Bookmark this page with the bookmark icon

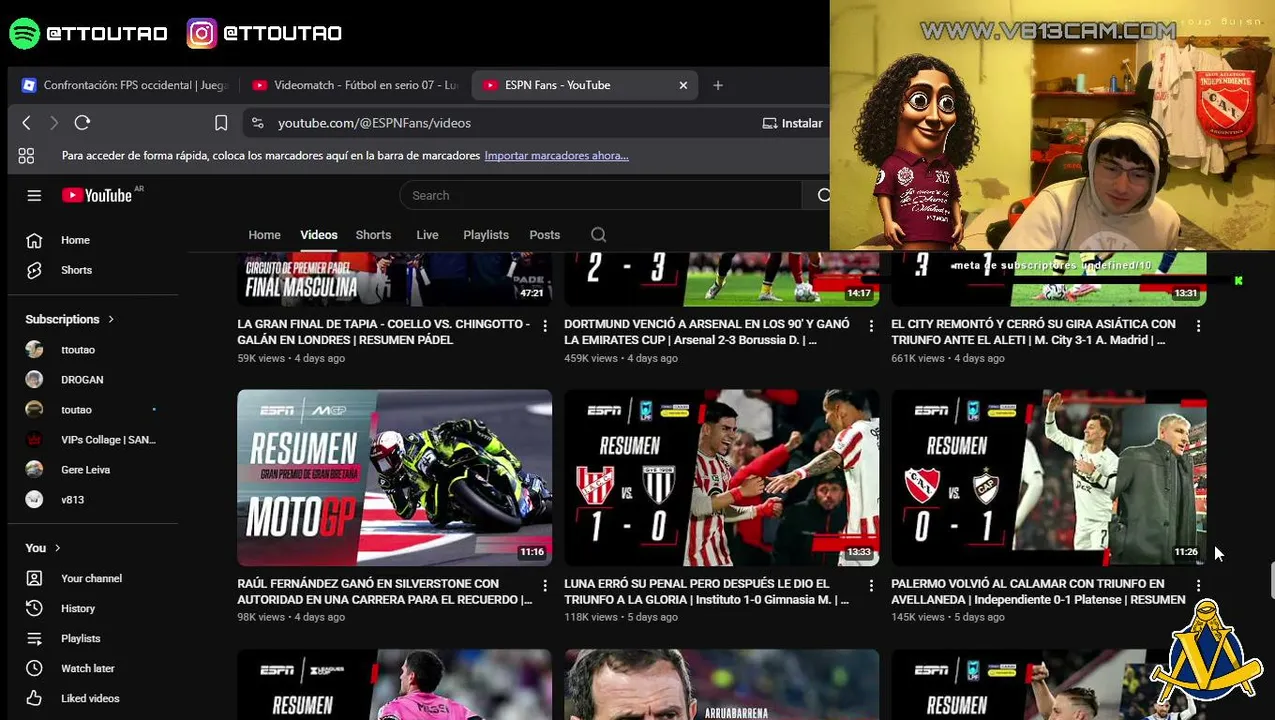point(221,123)
